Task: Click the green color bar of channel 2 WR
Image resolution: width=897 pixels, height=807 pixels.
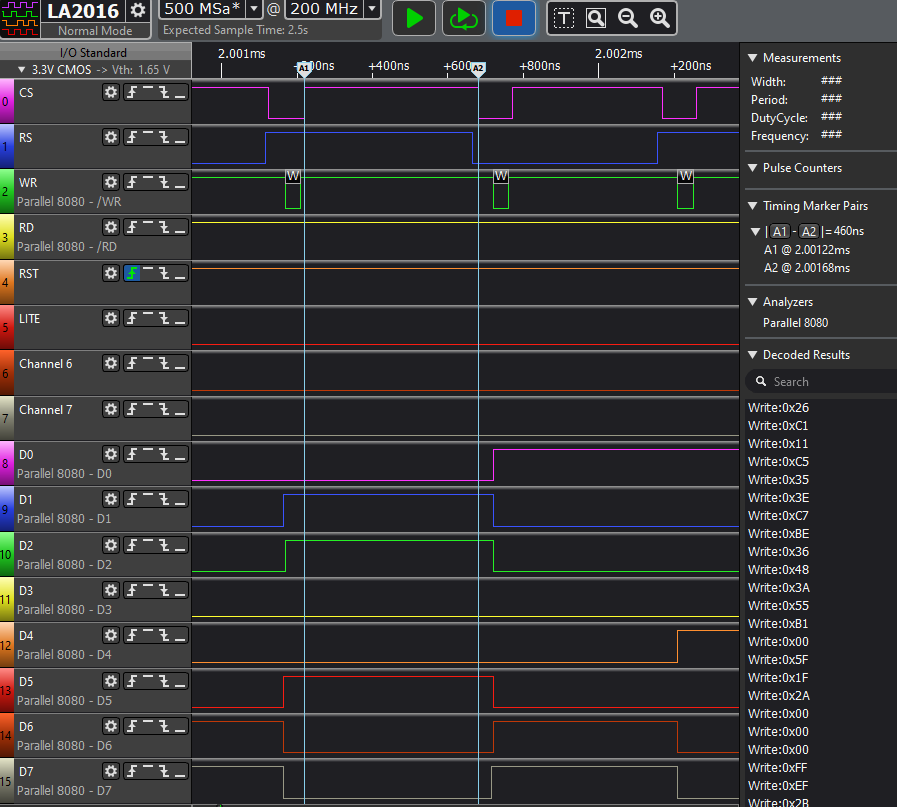Action: pyautogui.click(x=7, y=192)
